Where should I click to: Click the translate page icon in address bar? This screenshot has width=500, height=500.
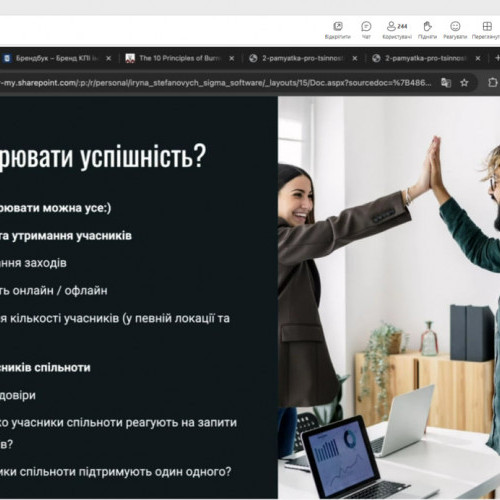coord(446,82)
